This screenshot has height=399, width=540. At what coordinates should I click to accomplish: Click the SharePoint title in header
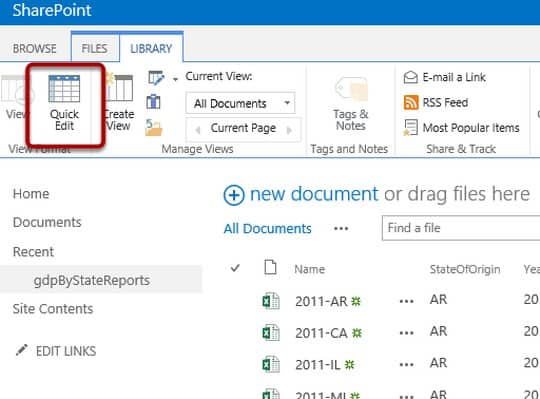point(52,10)
